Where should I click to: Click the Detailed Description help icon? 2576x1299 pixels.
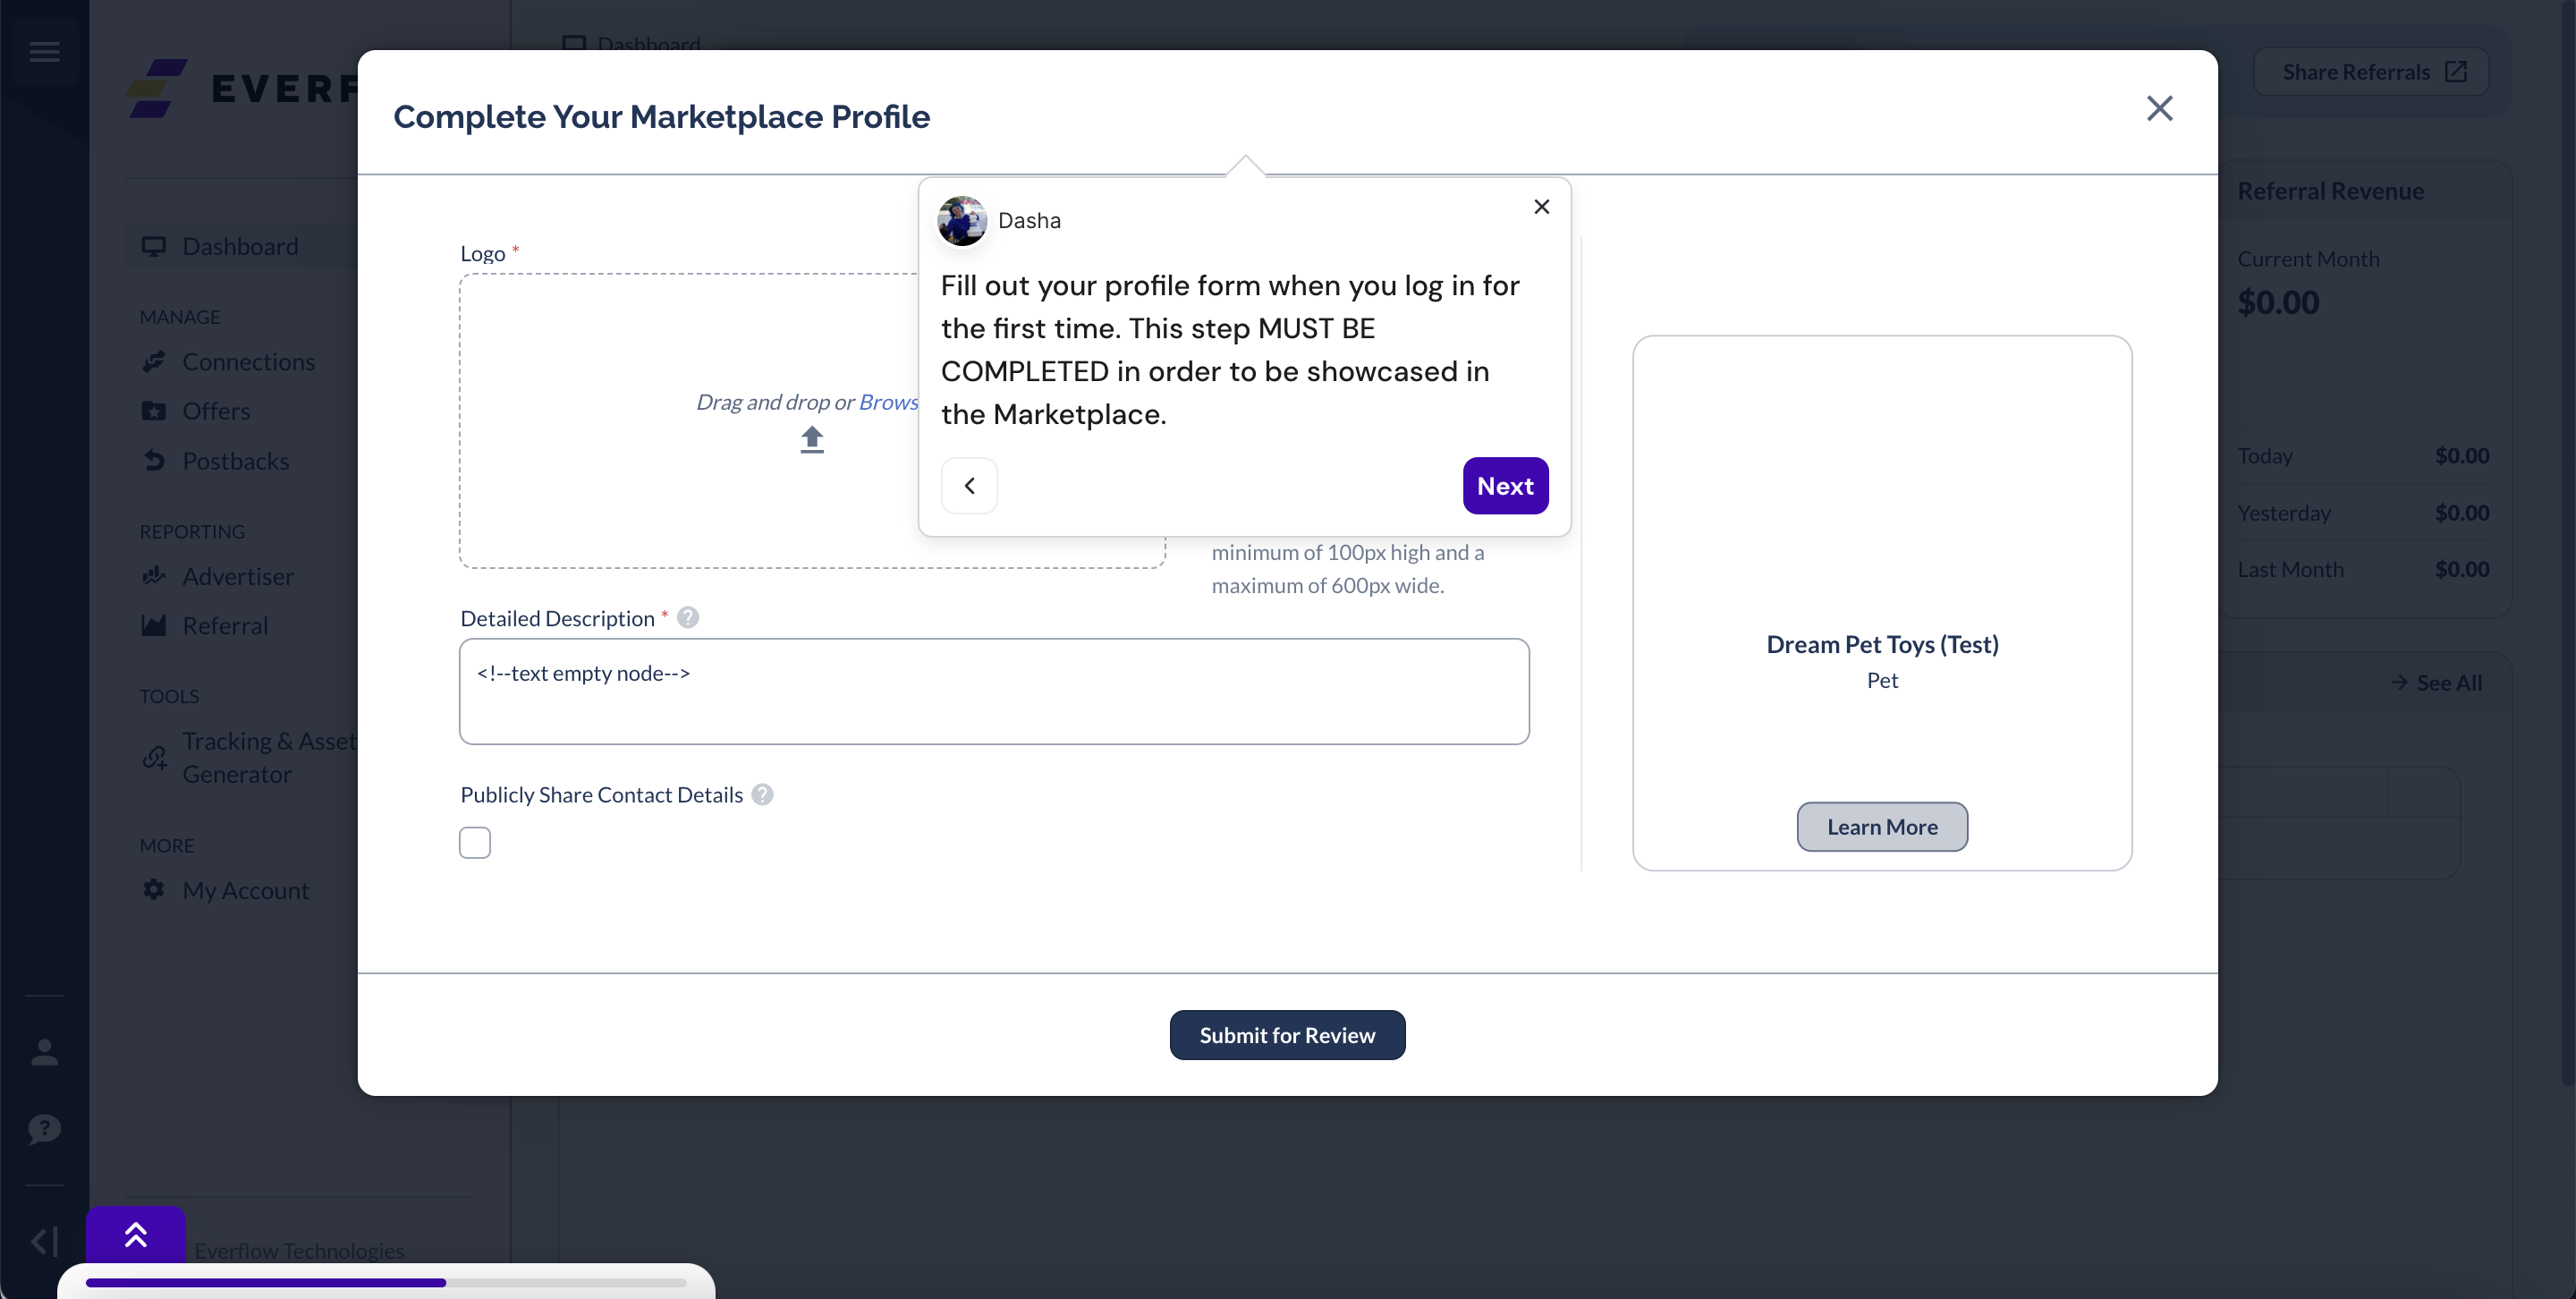tap(688, 617)
